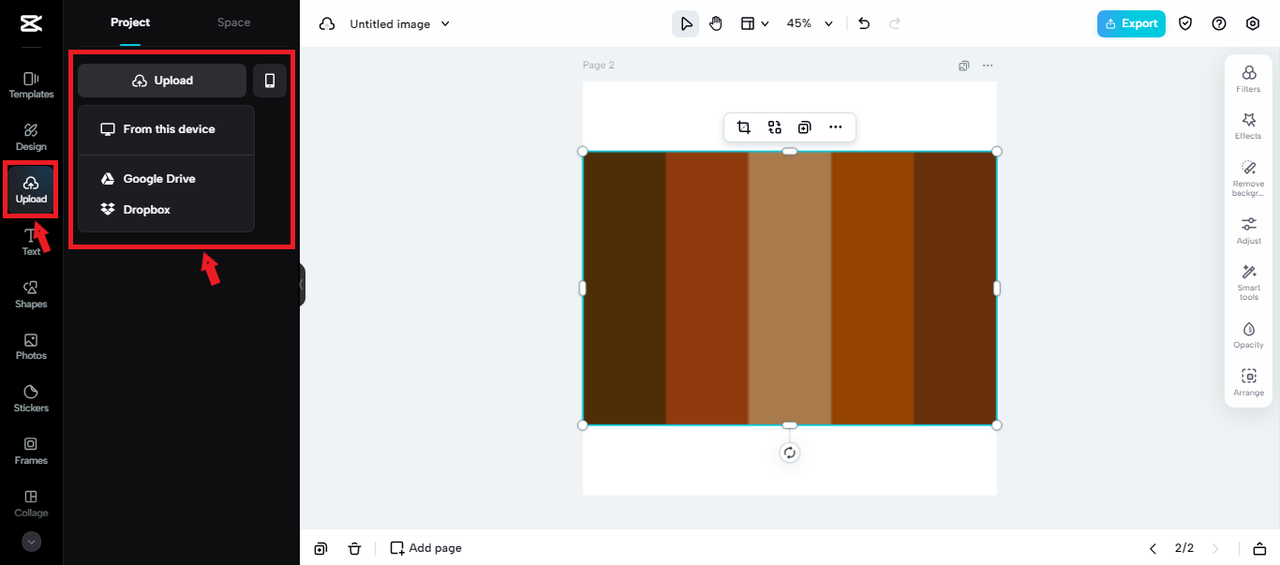Click the Page 2 label

599,65
